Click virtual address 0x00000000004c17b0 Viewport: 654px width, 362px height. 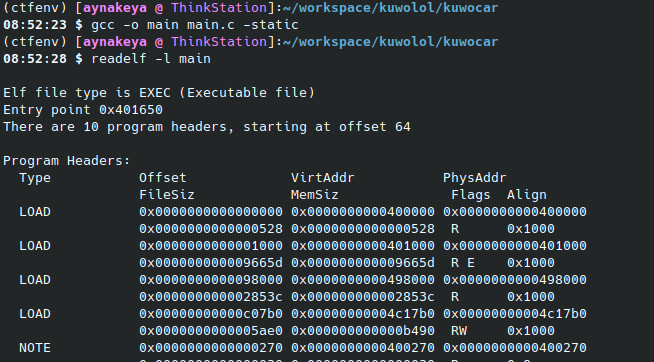click(x=363, y=314)
